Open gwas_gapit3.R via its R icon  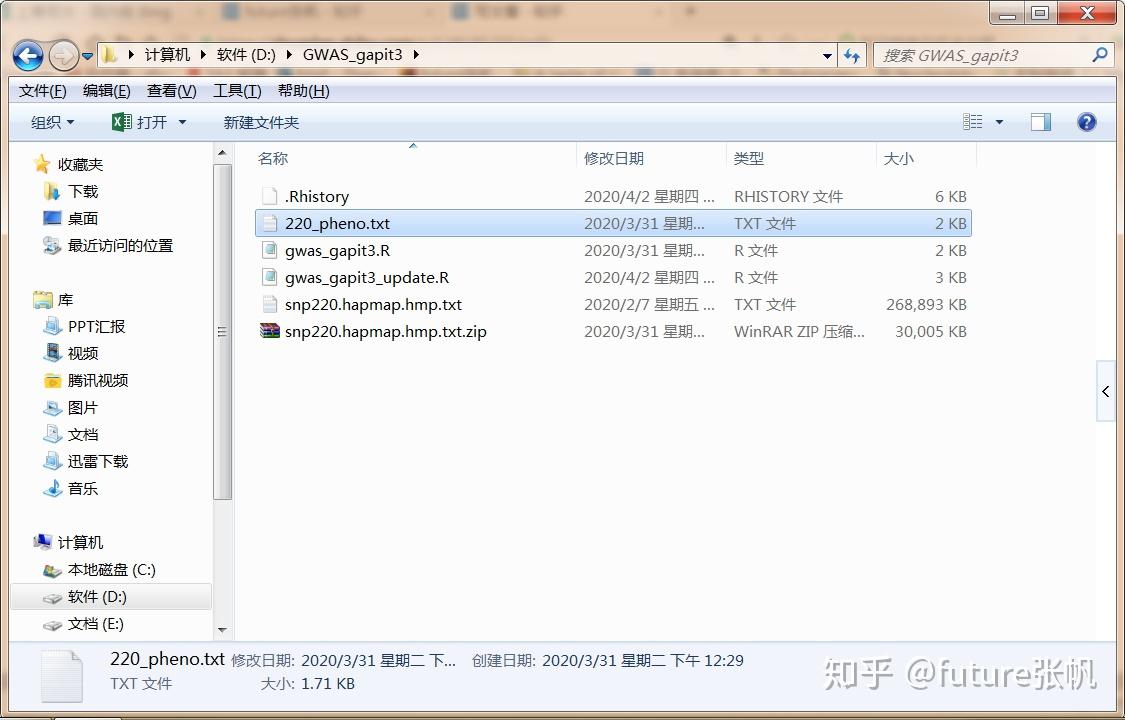[x=270, y=250]
